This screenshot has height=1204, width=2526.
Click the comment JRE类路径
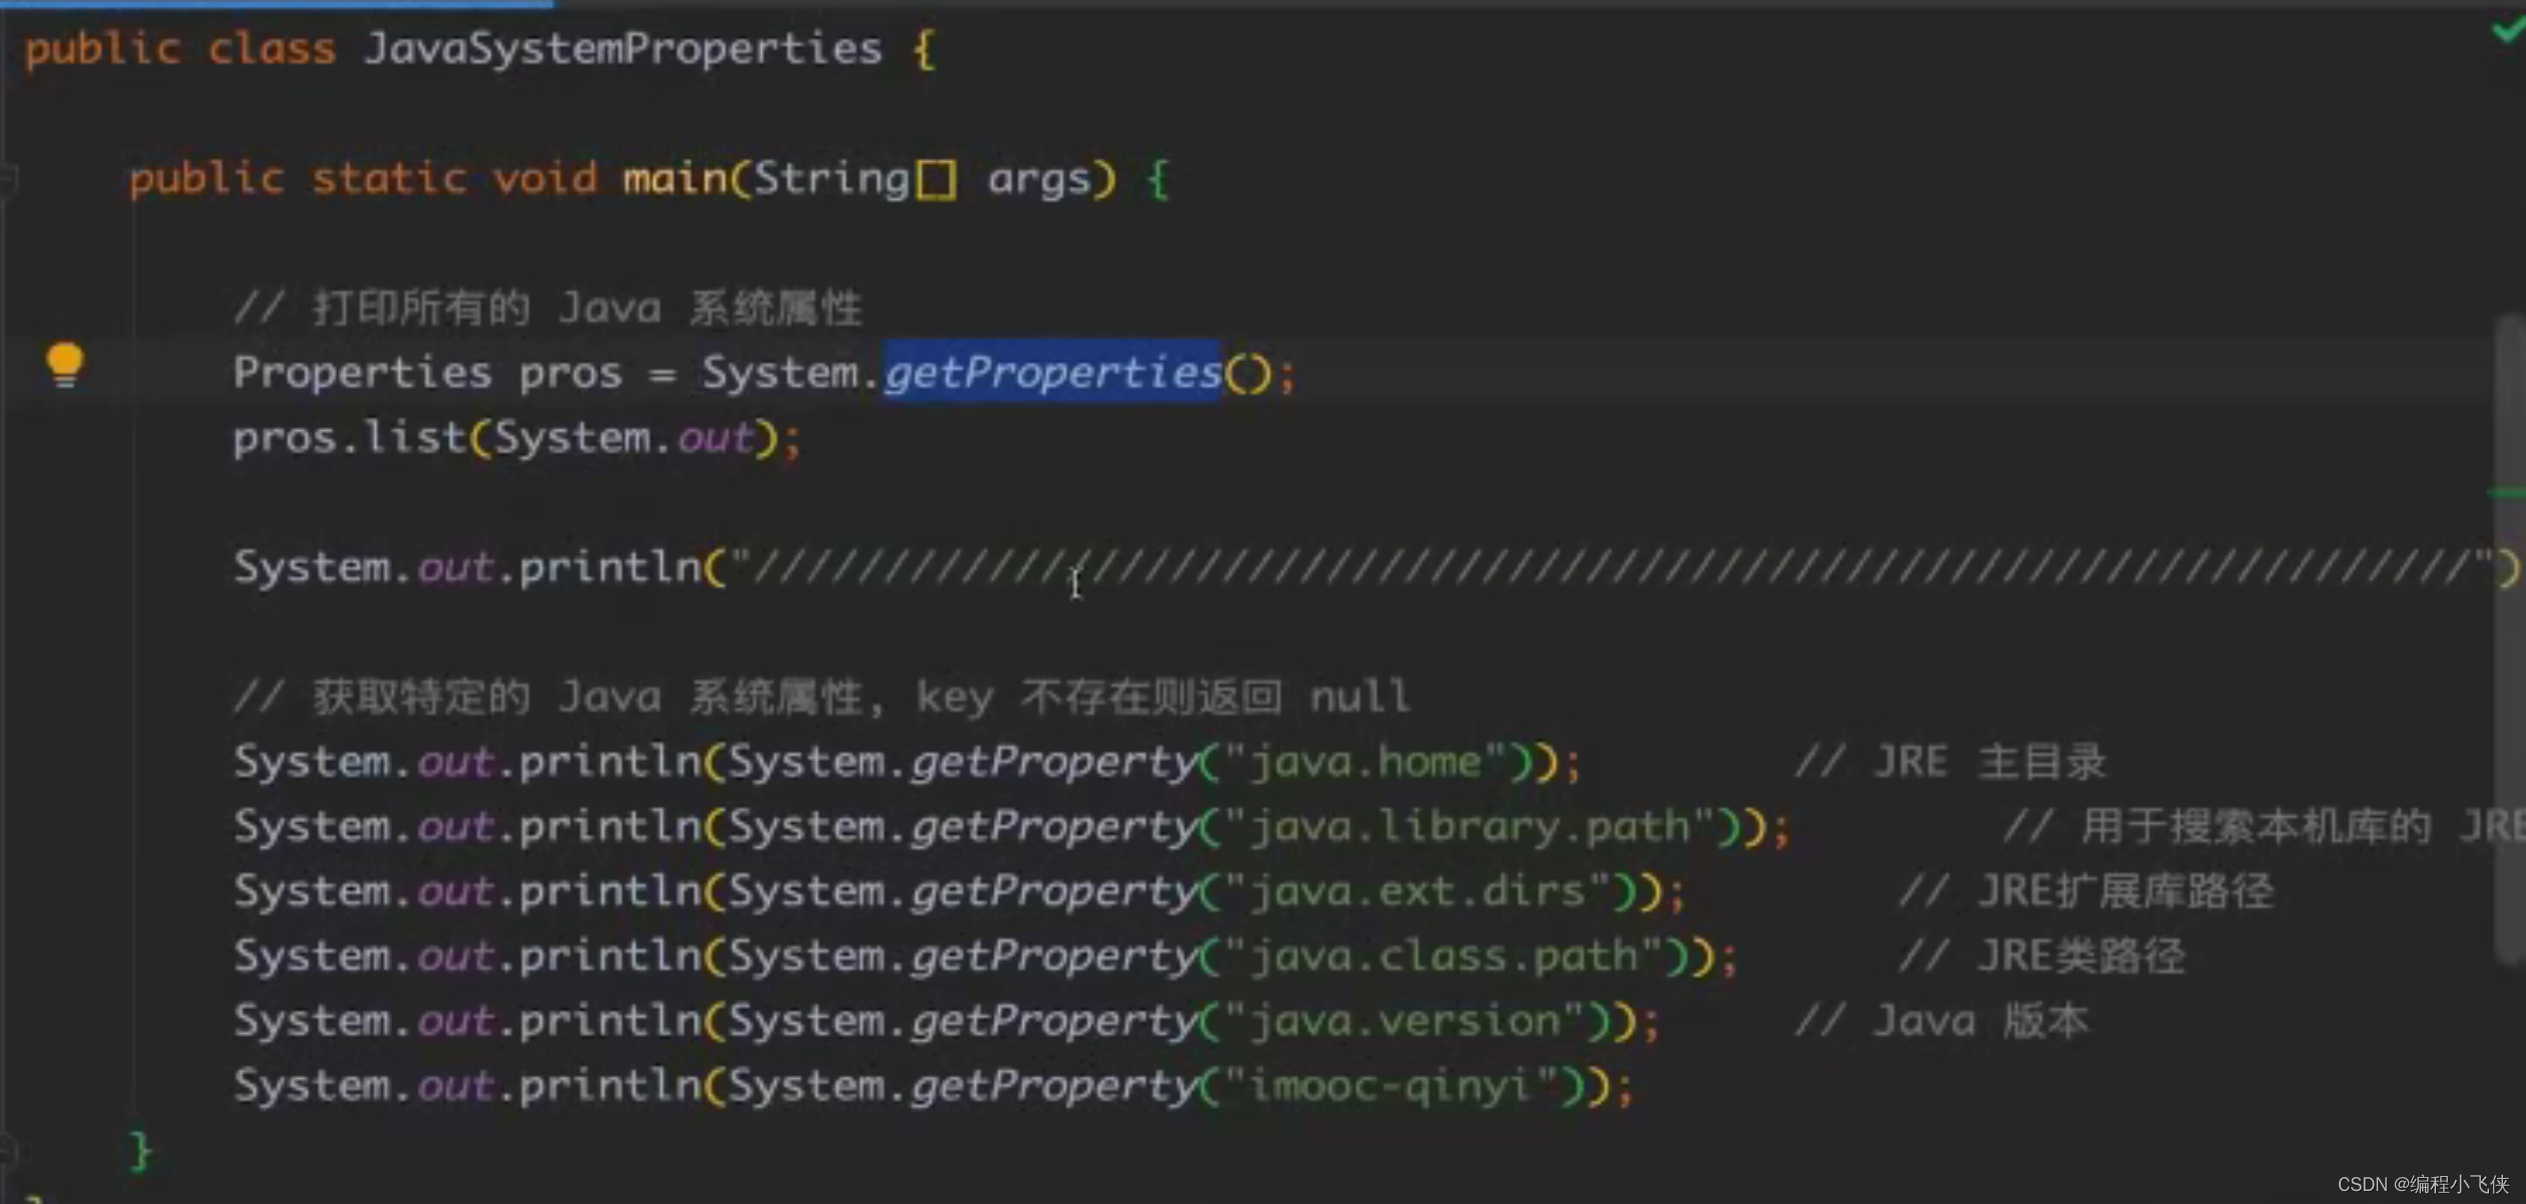(x=2042, y=956)
